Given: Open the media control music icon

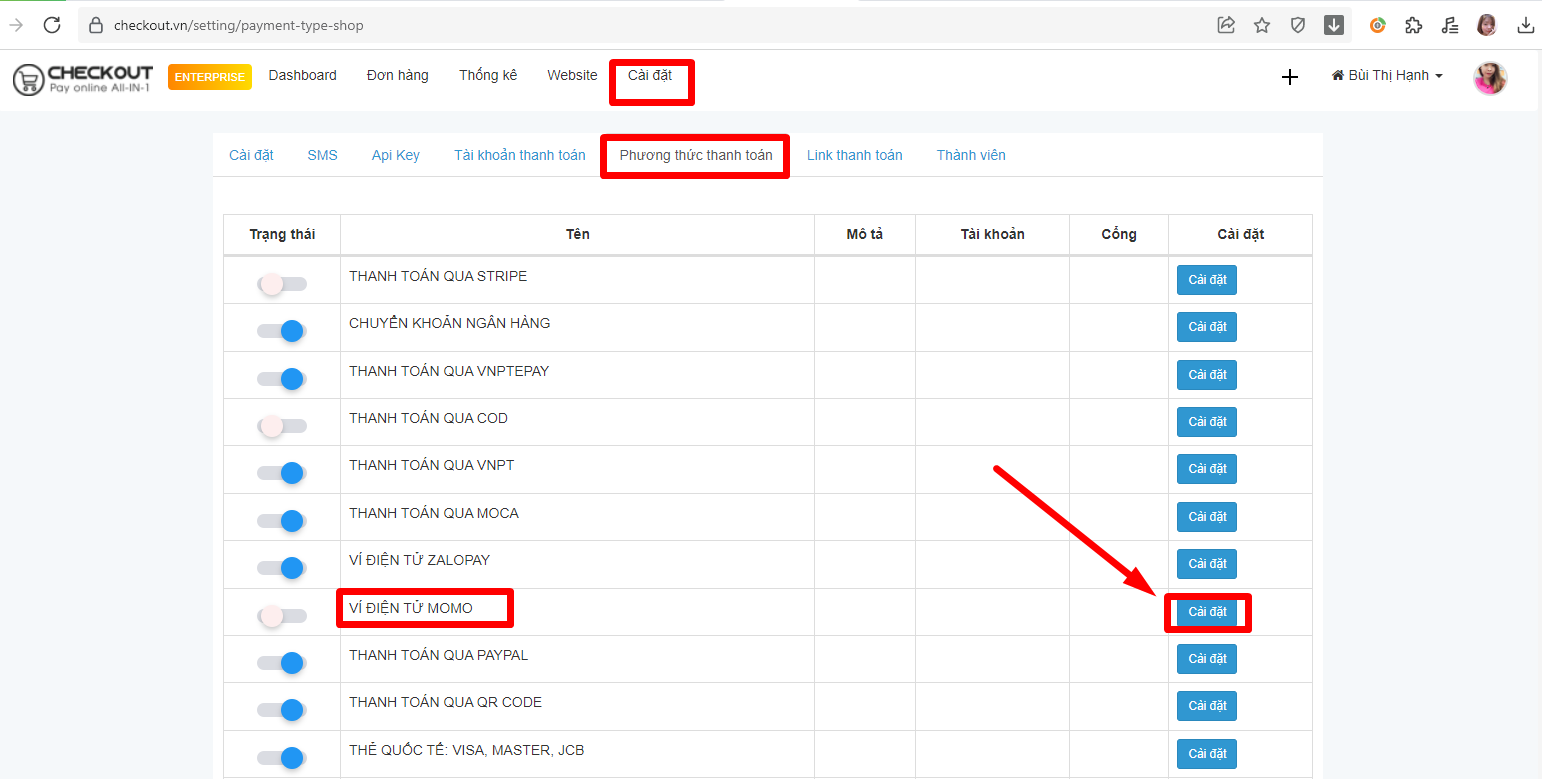Looking at the screenshot, I should [1450, 25].
